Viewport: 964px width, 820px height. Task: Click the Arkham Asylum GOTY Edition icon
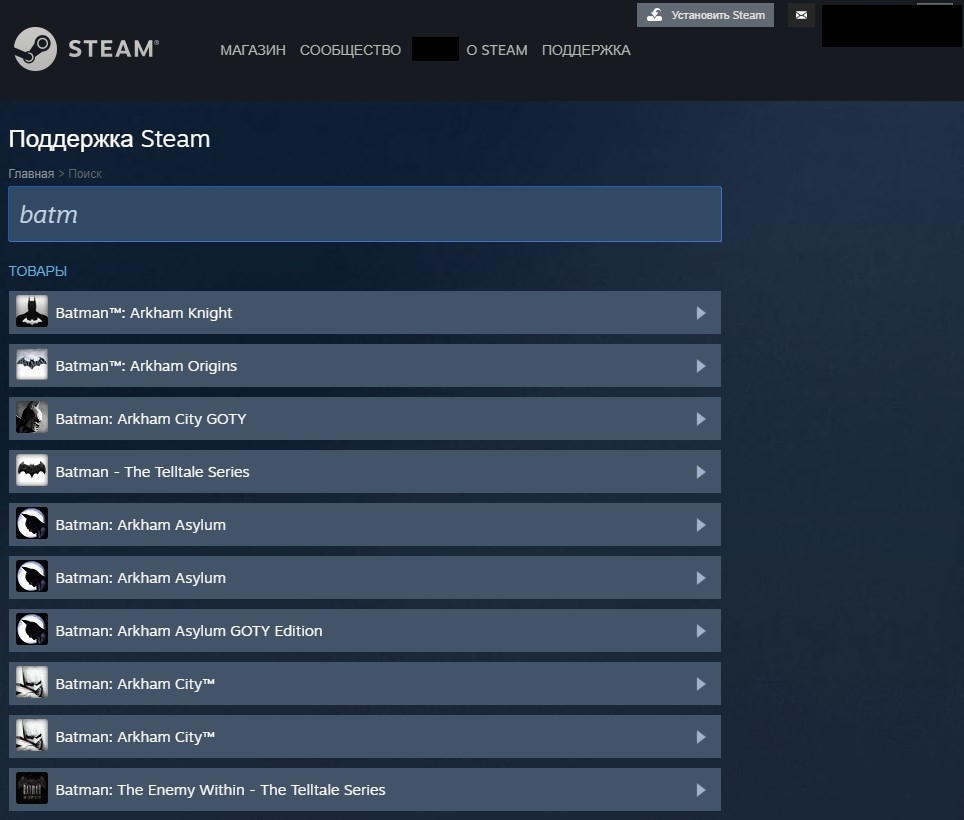tap(32, 629)
